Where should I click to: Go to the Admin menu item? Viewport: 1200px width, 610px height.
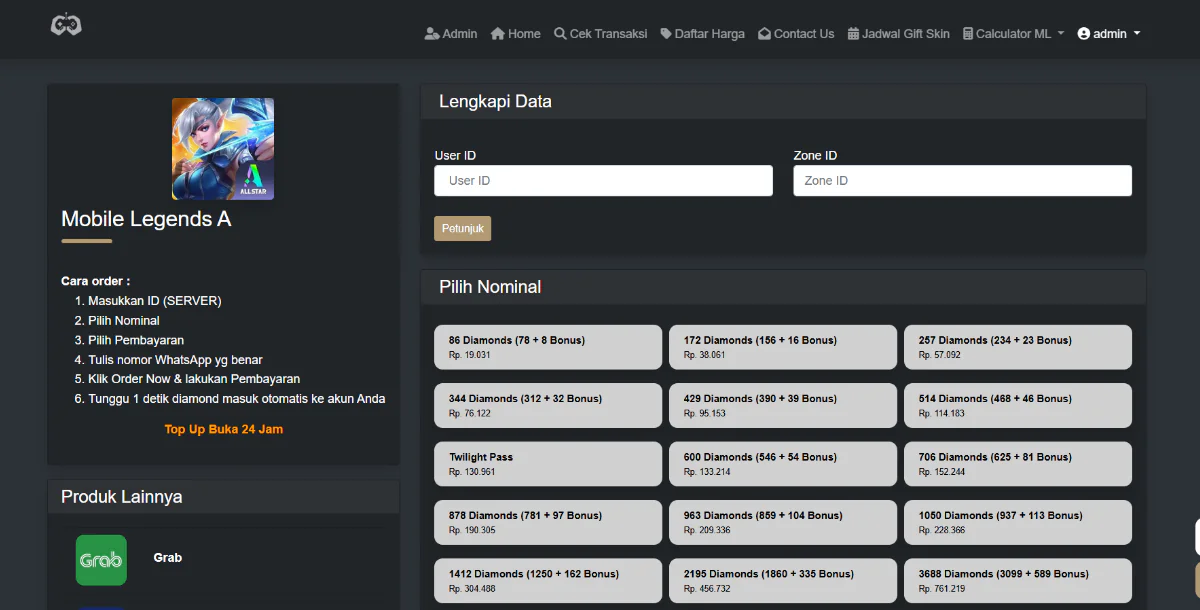(451, 34)
